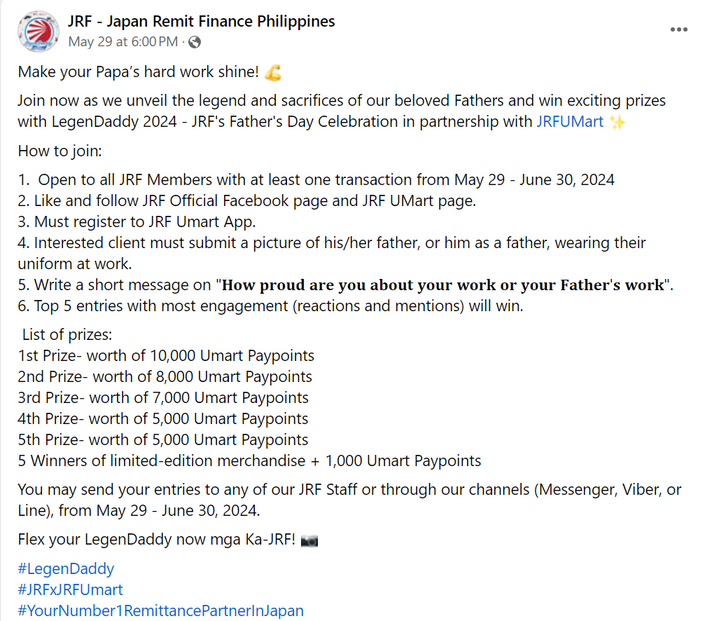Click the 1st Prize 10,000 Umart Paypoints line
This screenshot has width=712, height=621.
pyautogui.click(x=166, y=355)
